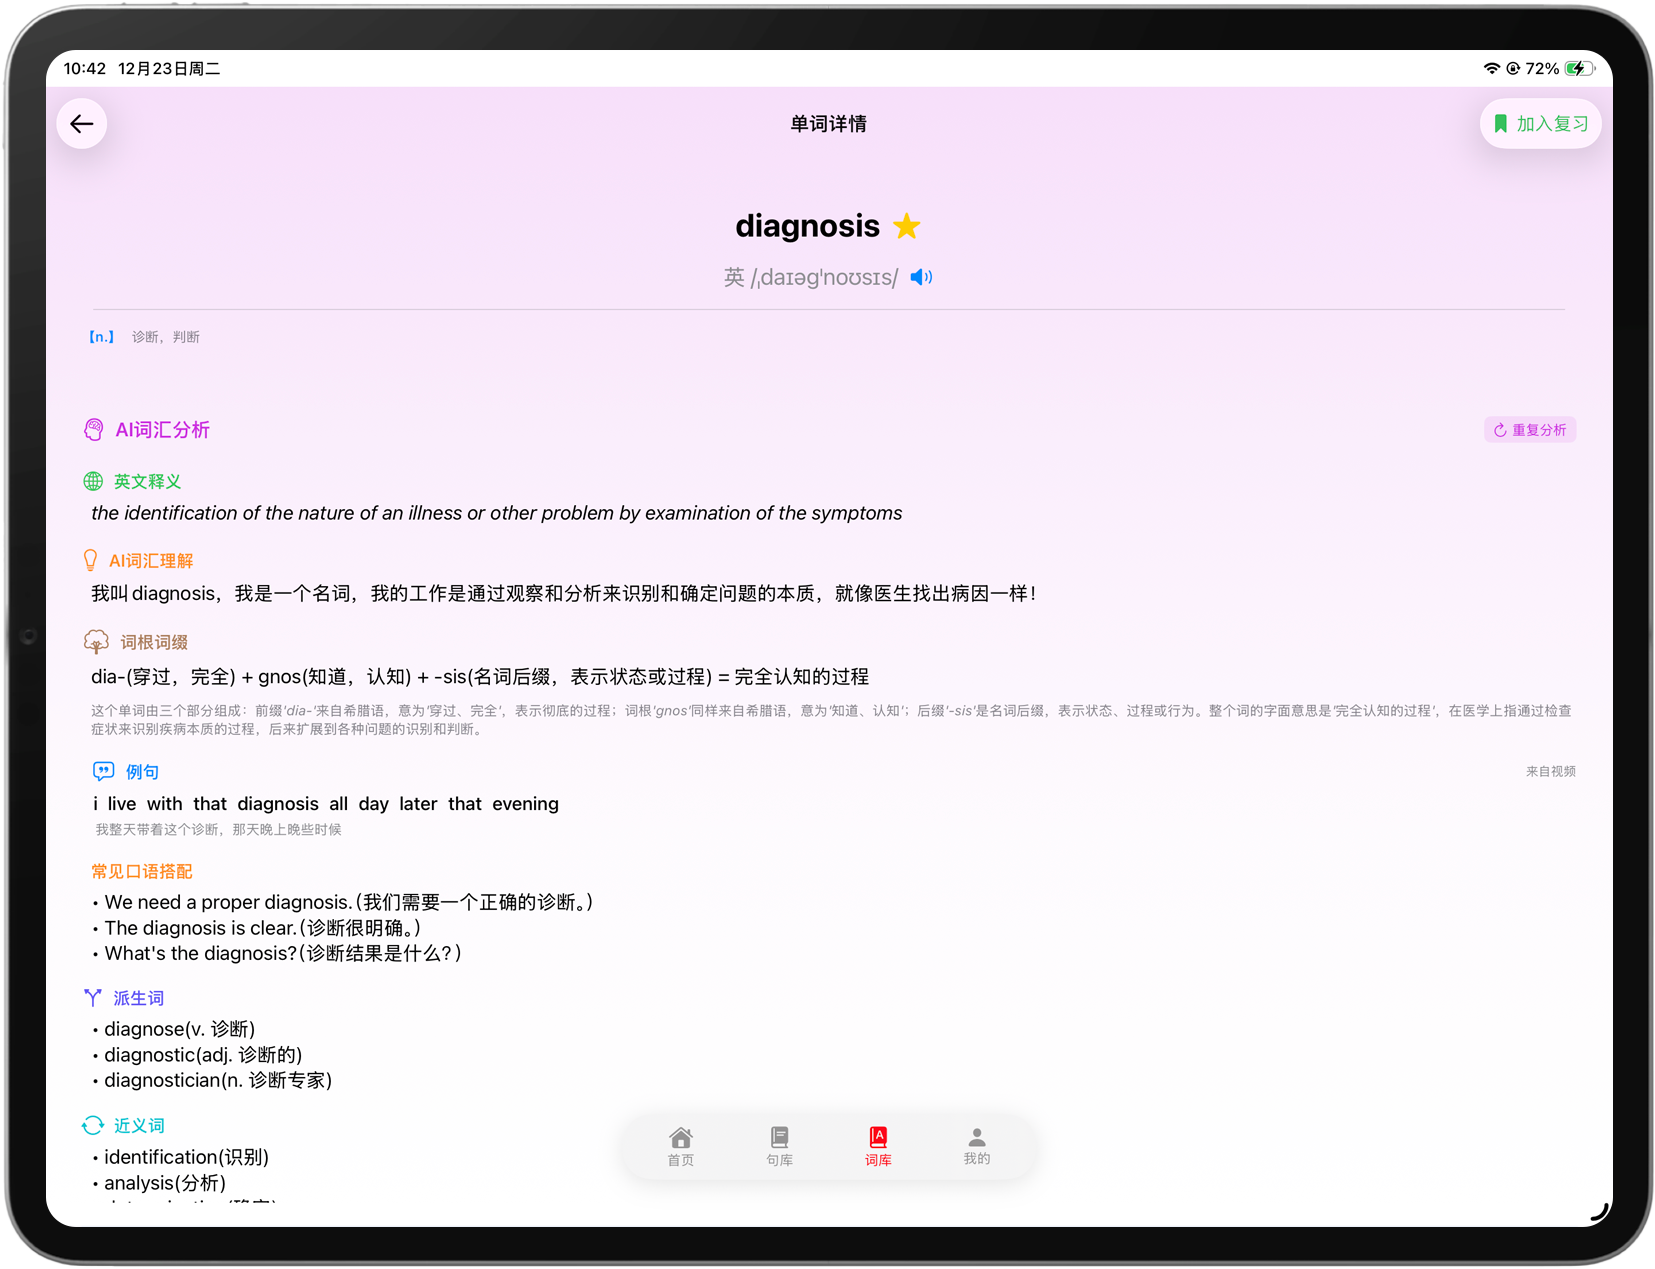Select the 首页 home icon in bottom bar
1655x1269 pixels.
pos(681,1137)
